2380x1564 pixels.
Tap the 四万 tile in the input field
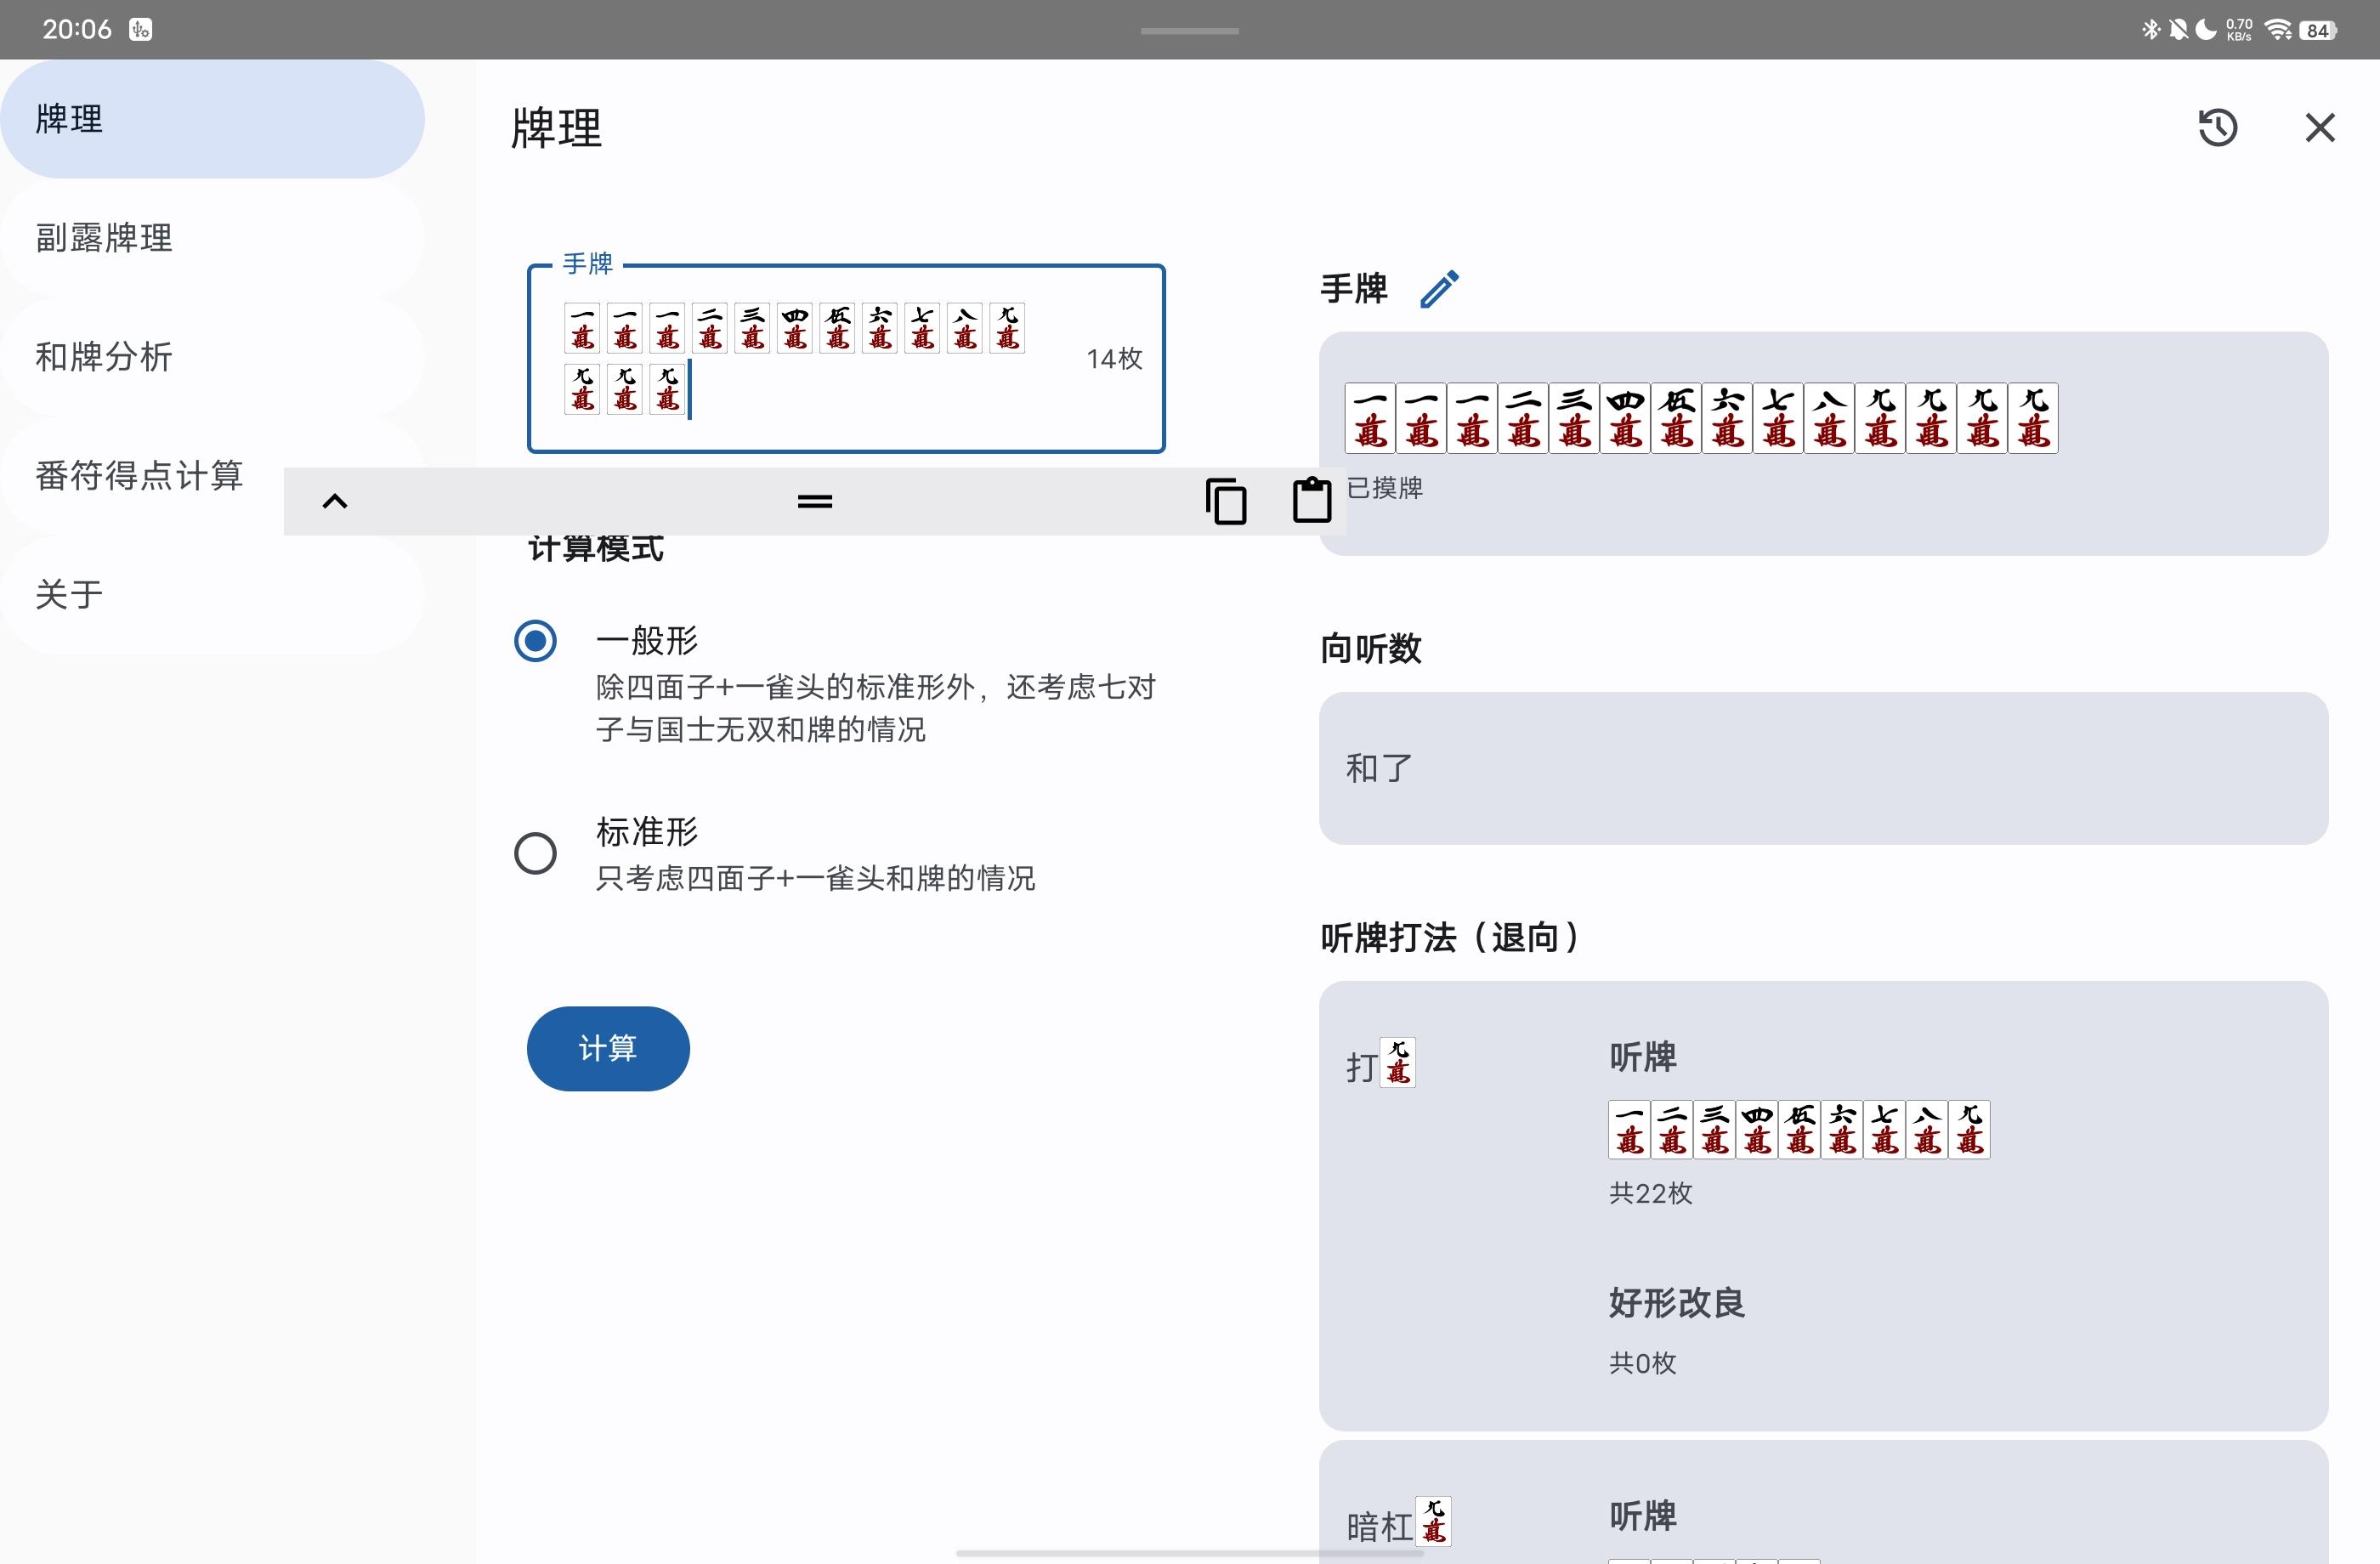(x=795, y=328)
